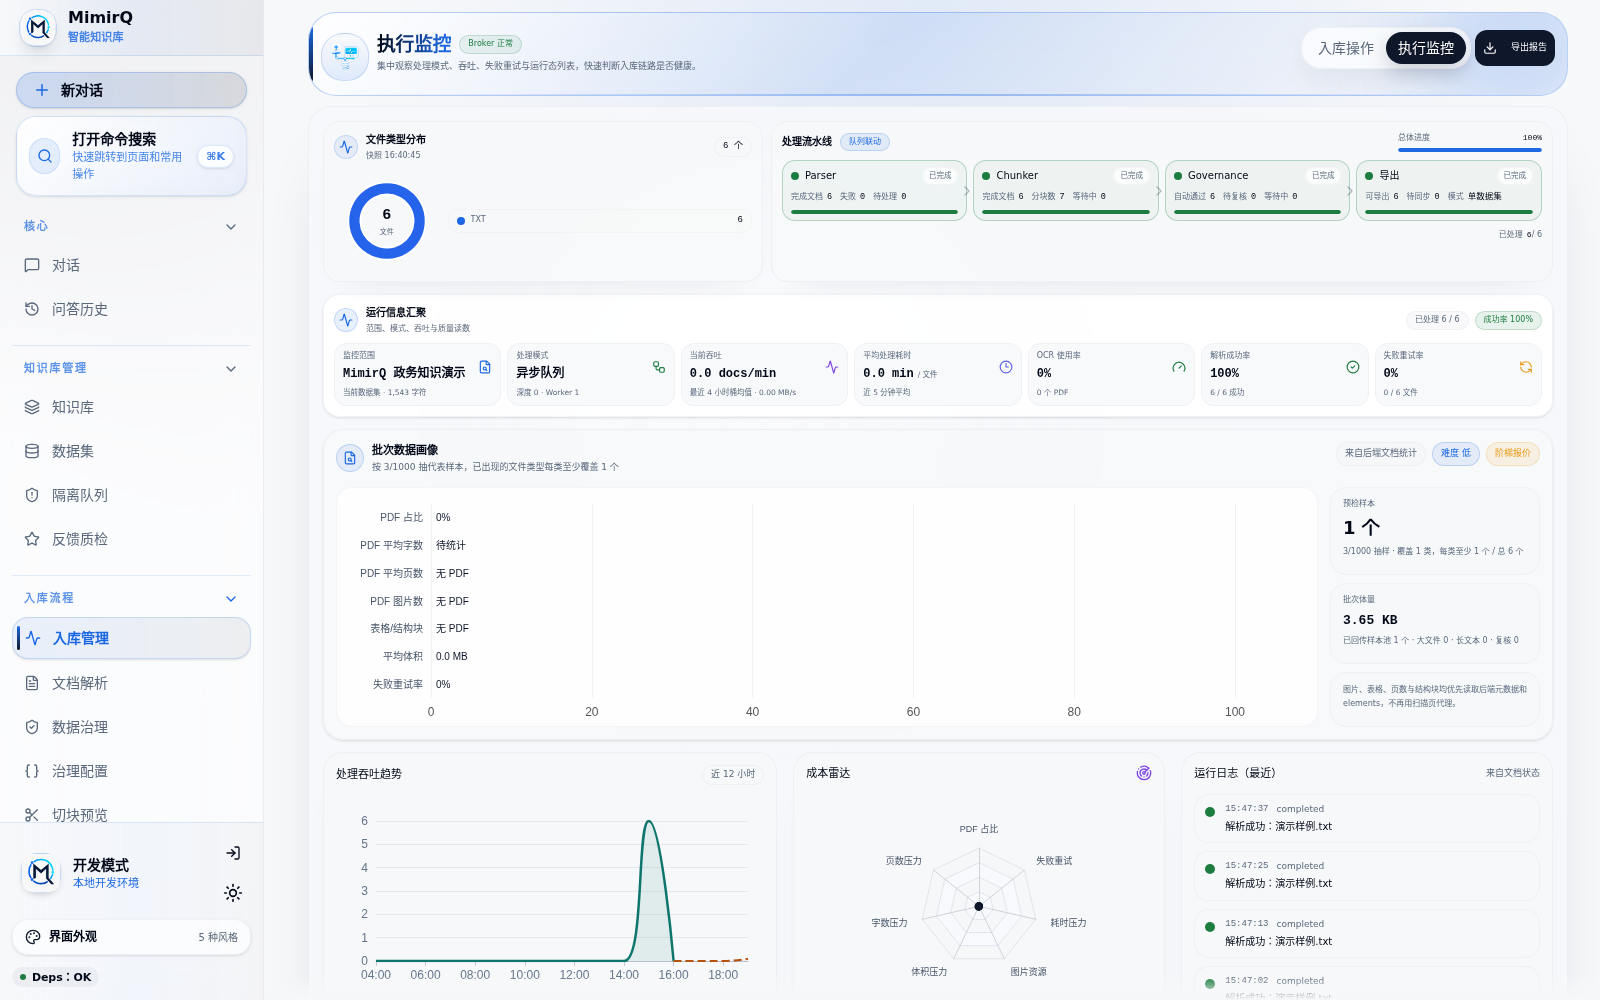The height and width of the screenshot is (1000, 1600).
Task: Collapse the 核心 section chevron
Action: pos(231,227)
